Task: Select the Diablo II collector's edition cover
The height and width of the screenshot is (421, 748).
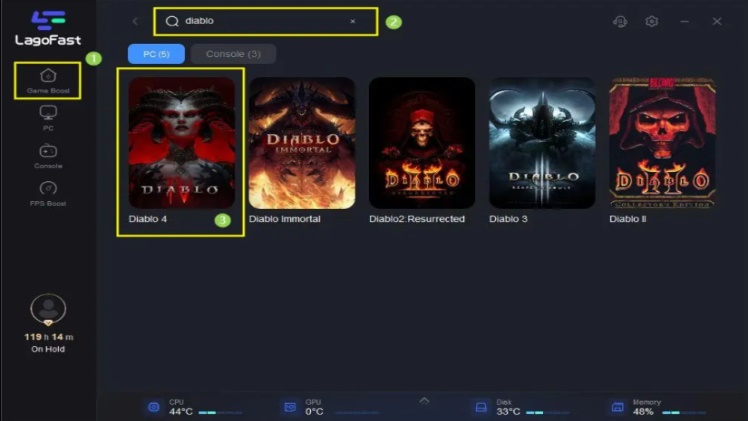Action: click(663, 143)
